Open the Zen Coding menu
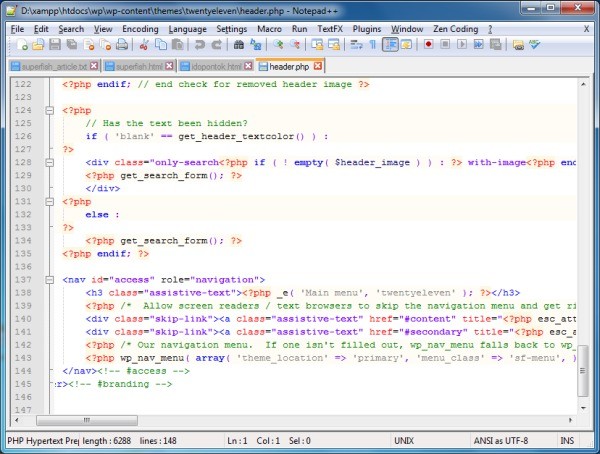 [455, 29]
